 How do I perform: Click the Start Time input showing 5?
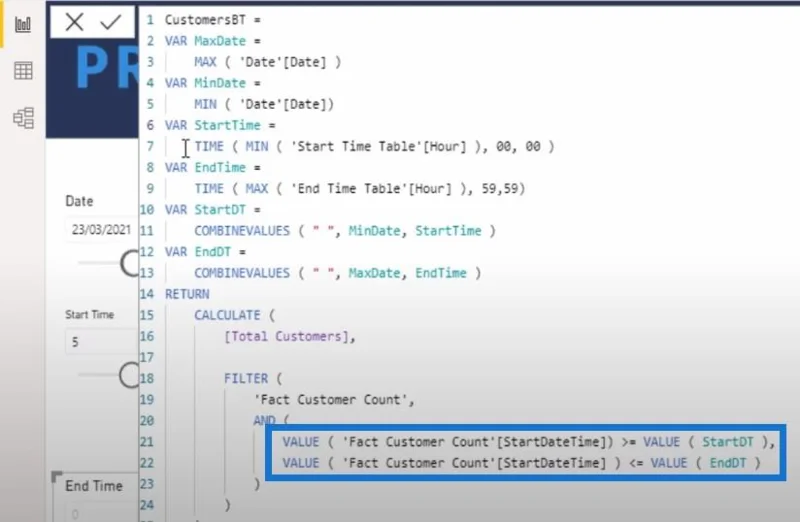click(x=101, y=341)
